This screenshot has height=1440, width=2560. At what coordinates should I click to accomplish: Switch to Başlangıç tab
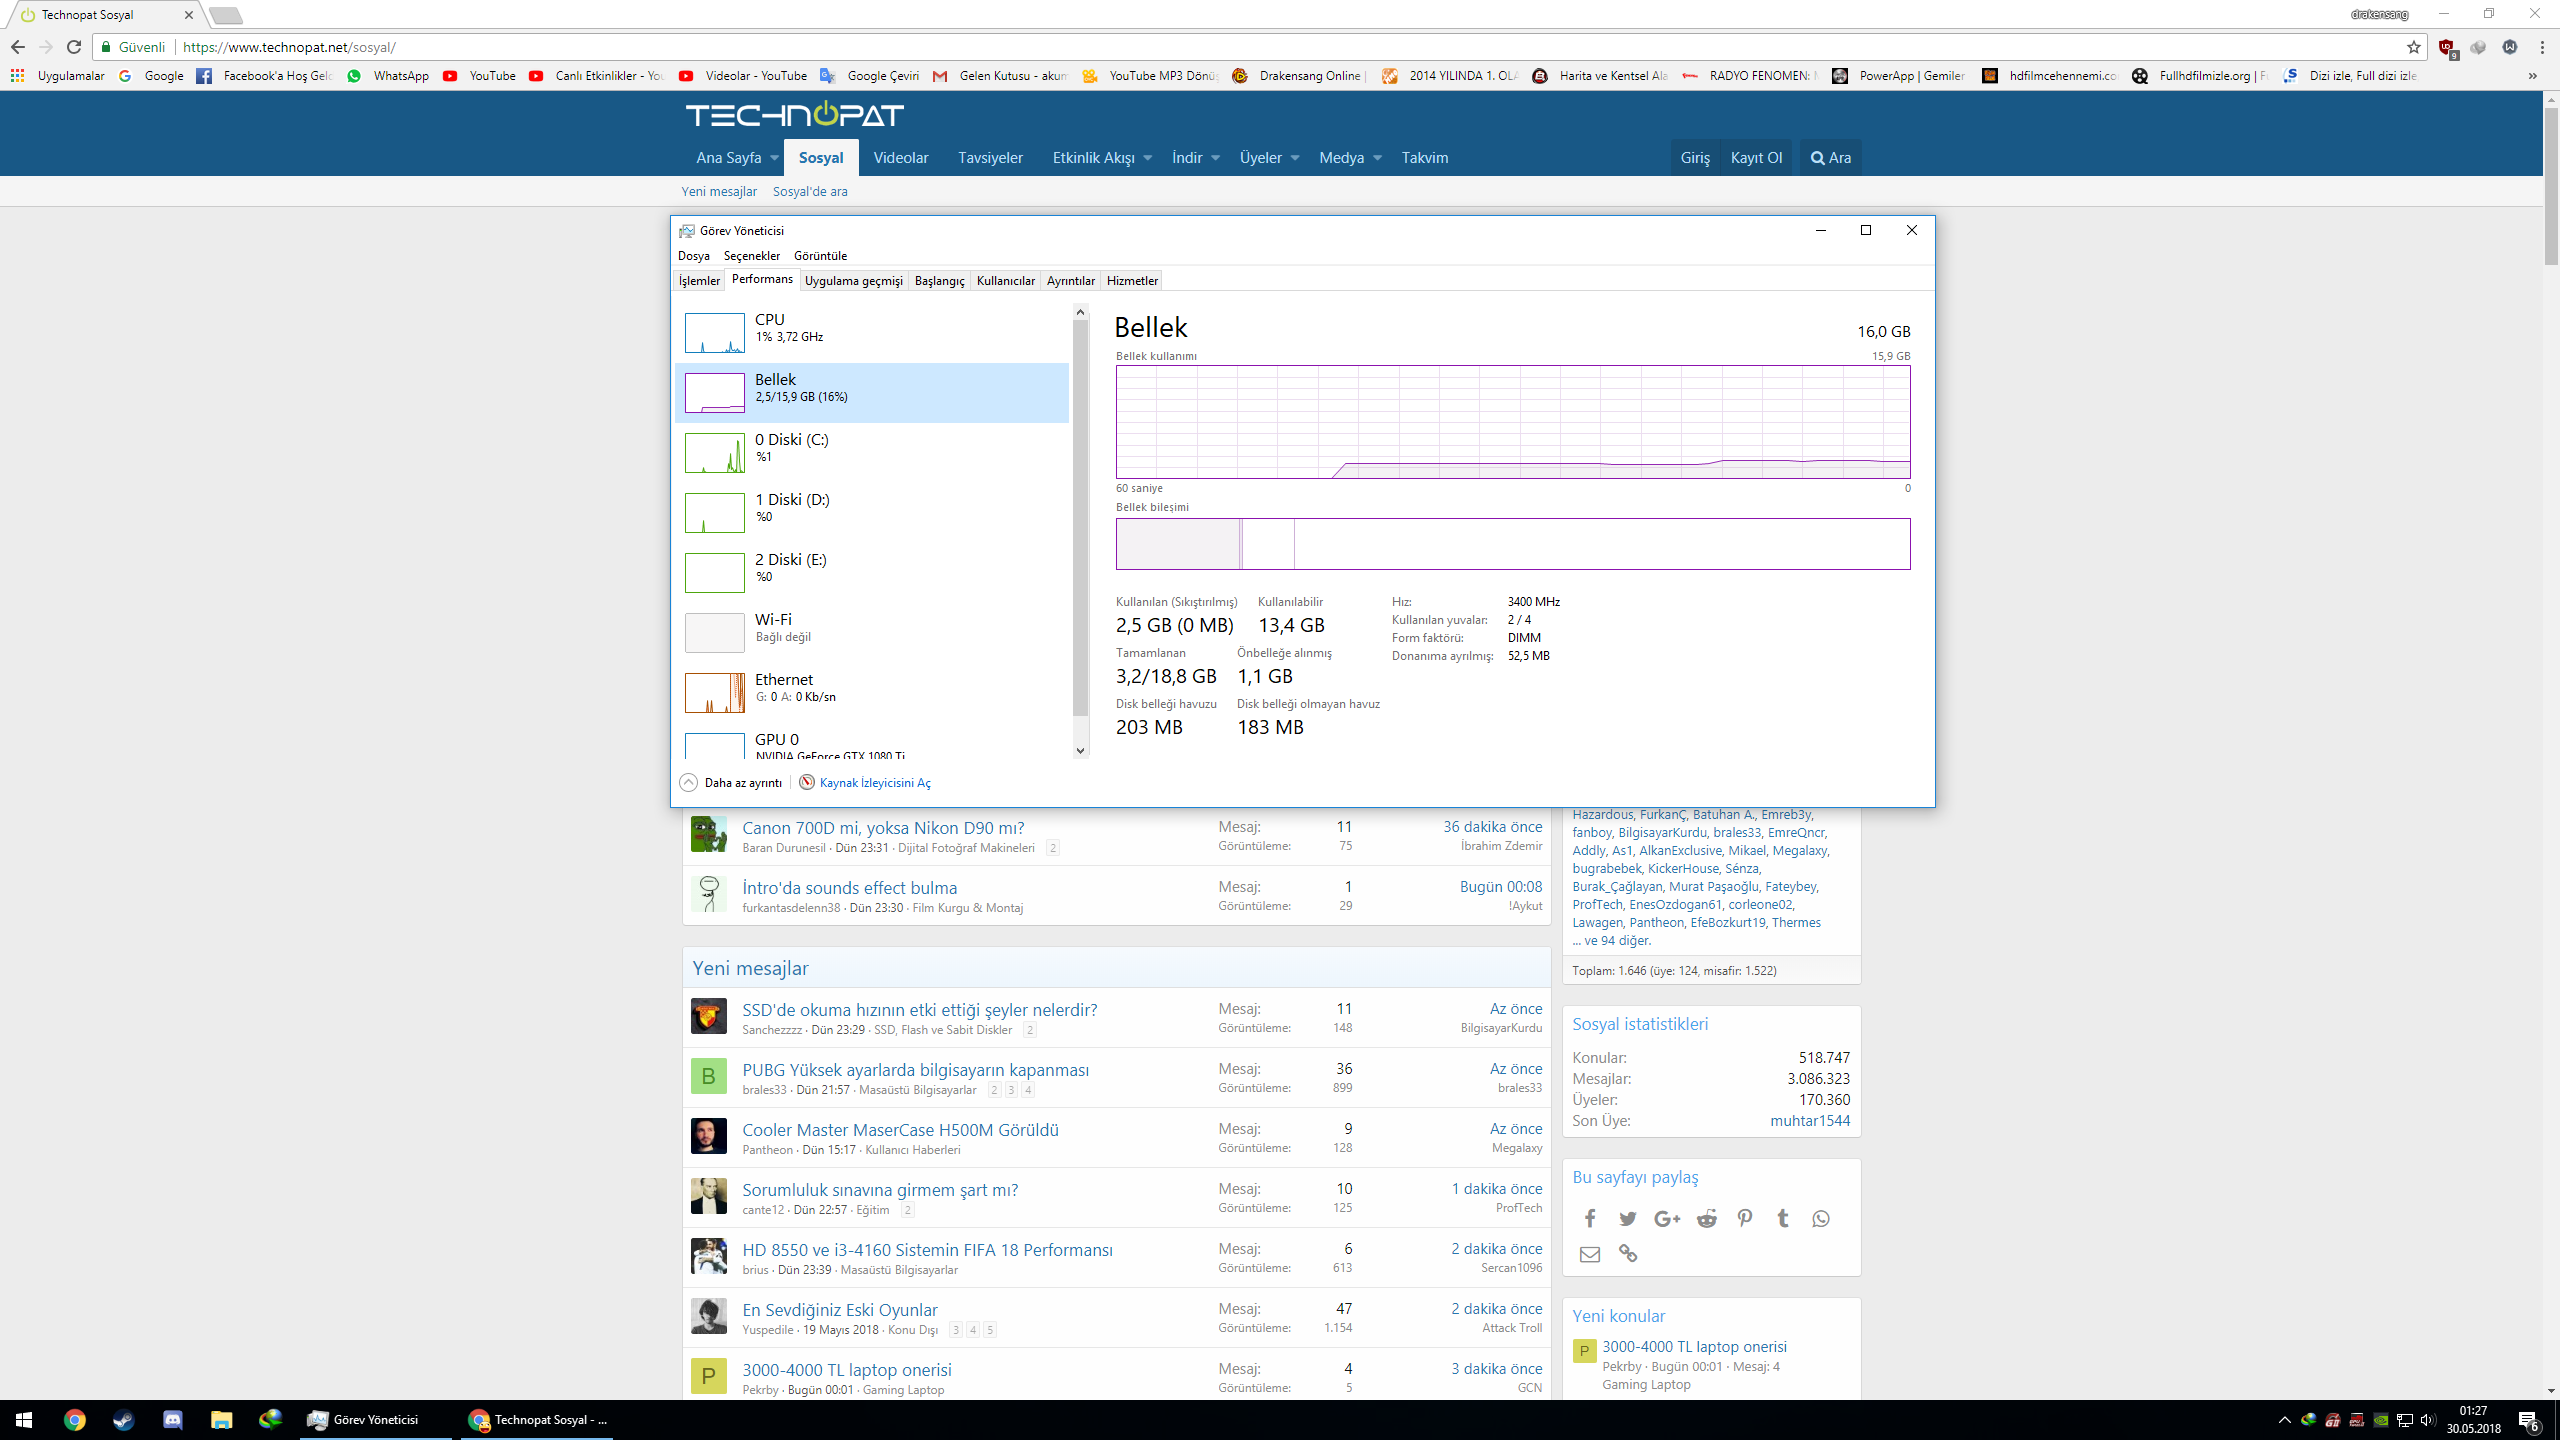(939, 280)
